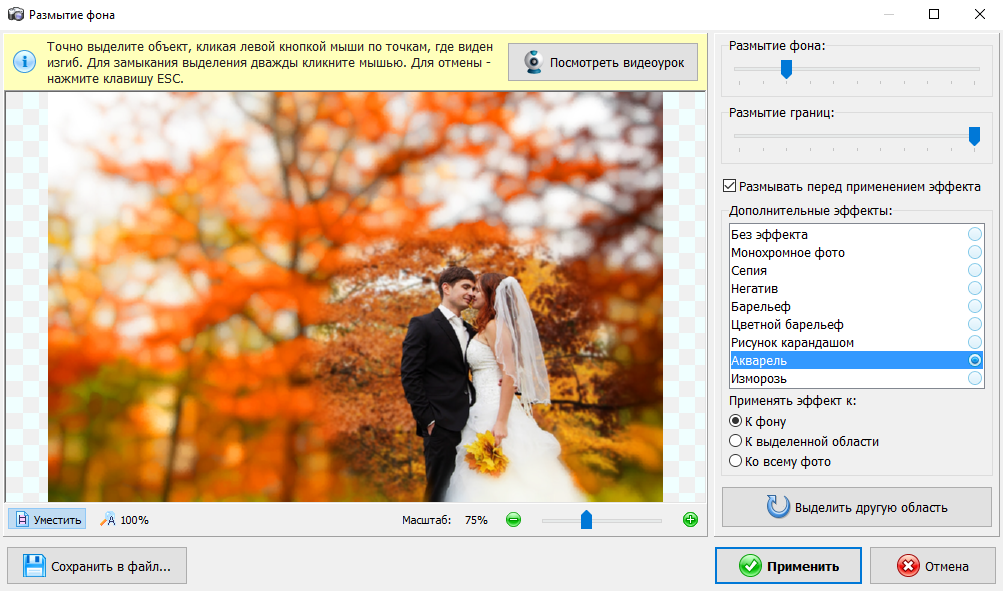Select the К выделенной области radio option

pyautogui.click(x=736, y=441)
